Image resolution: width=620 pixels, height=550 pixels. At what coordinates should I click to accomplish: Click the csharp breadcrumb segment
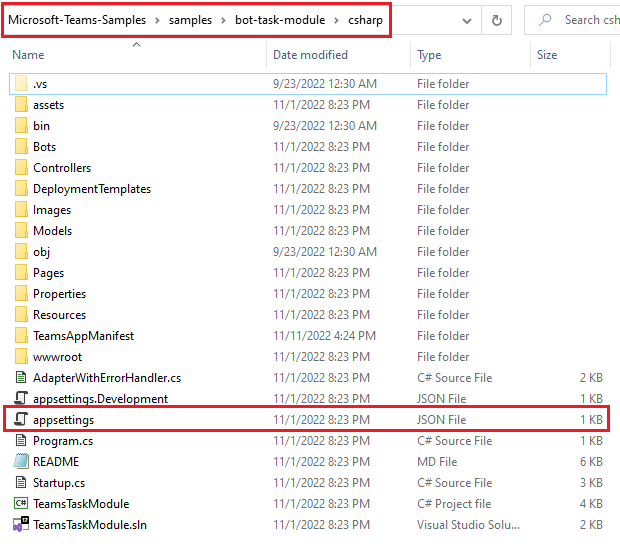[x=365, y=20]
